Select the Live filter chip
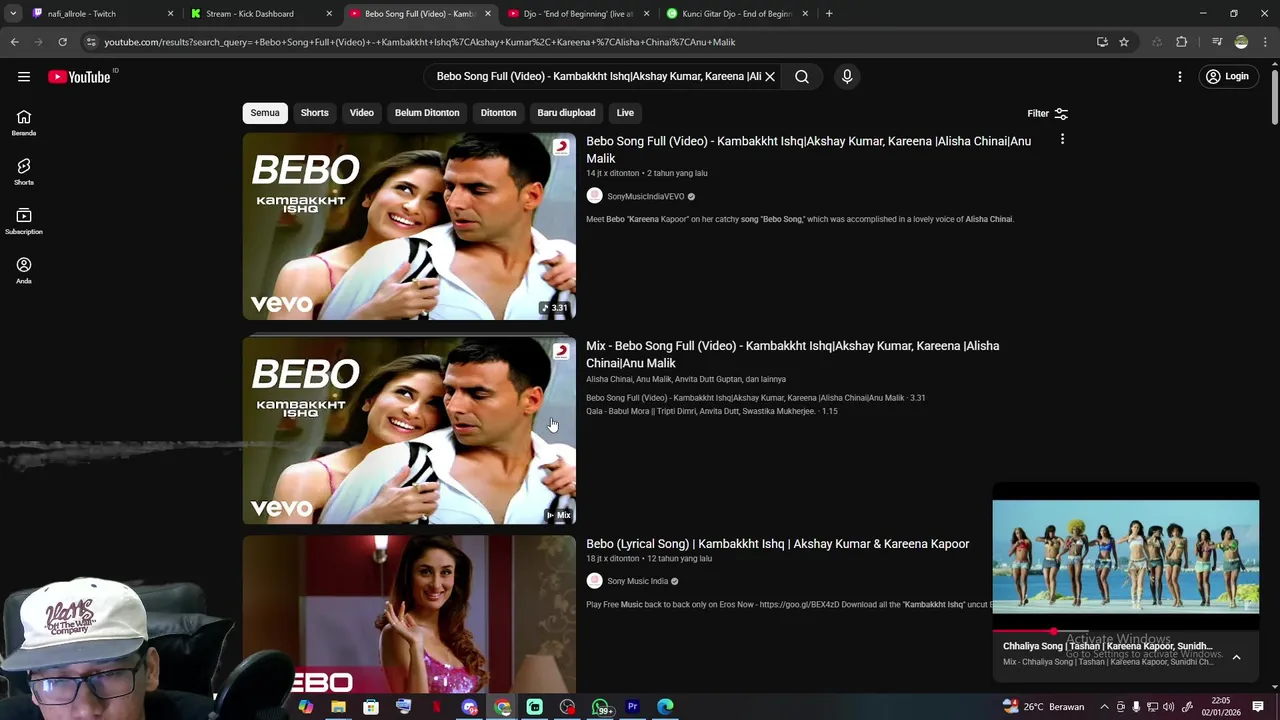Screen dimensions: 1280x720 pyautogui.click(x=625, y=113)
